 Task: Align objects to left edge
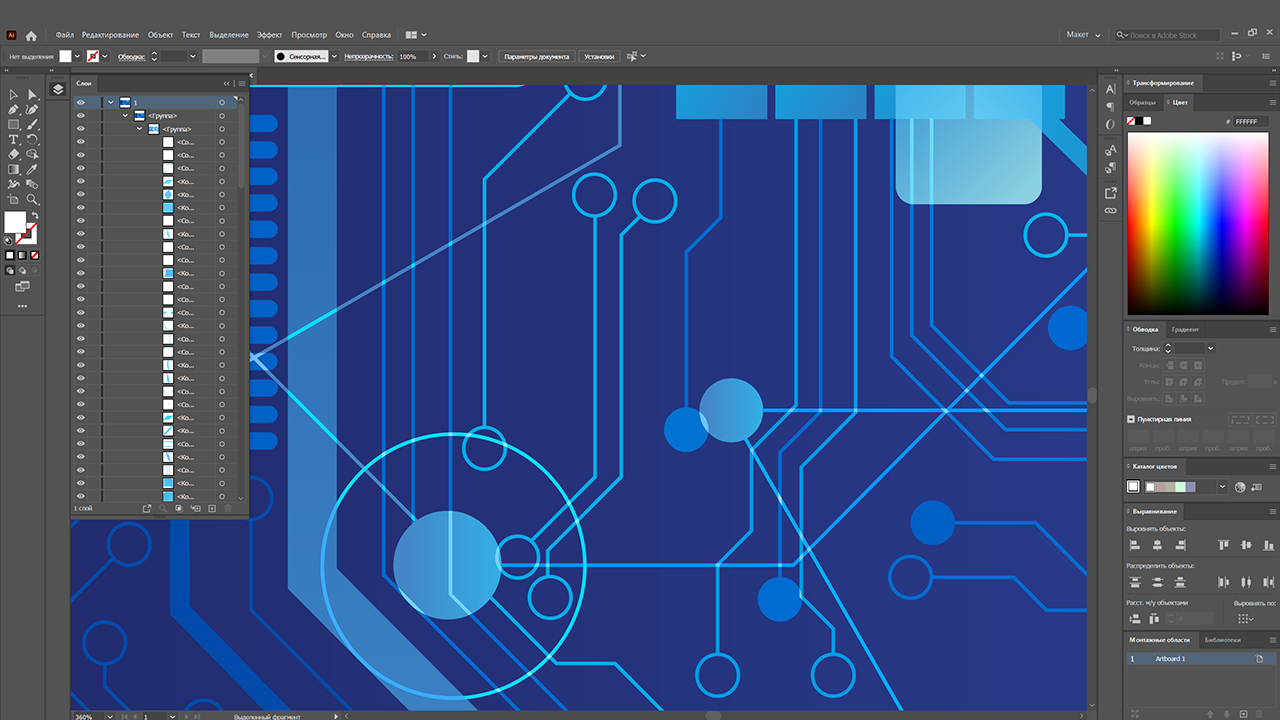[1134, 545]
